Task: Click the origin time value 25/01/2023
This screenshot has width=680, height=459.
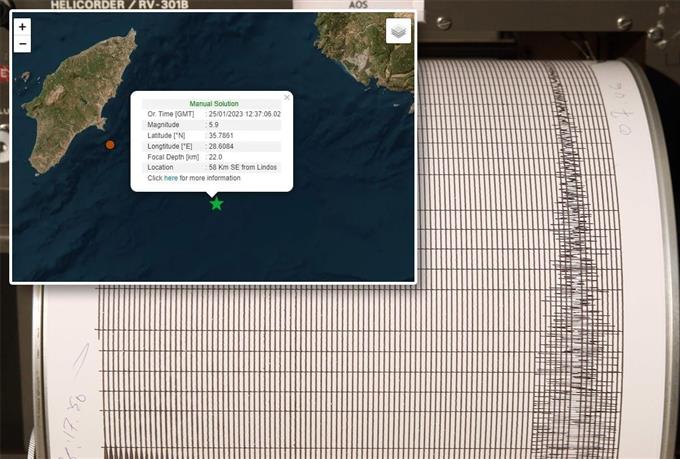Action: tap(244, 114)
